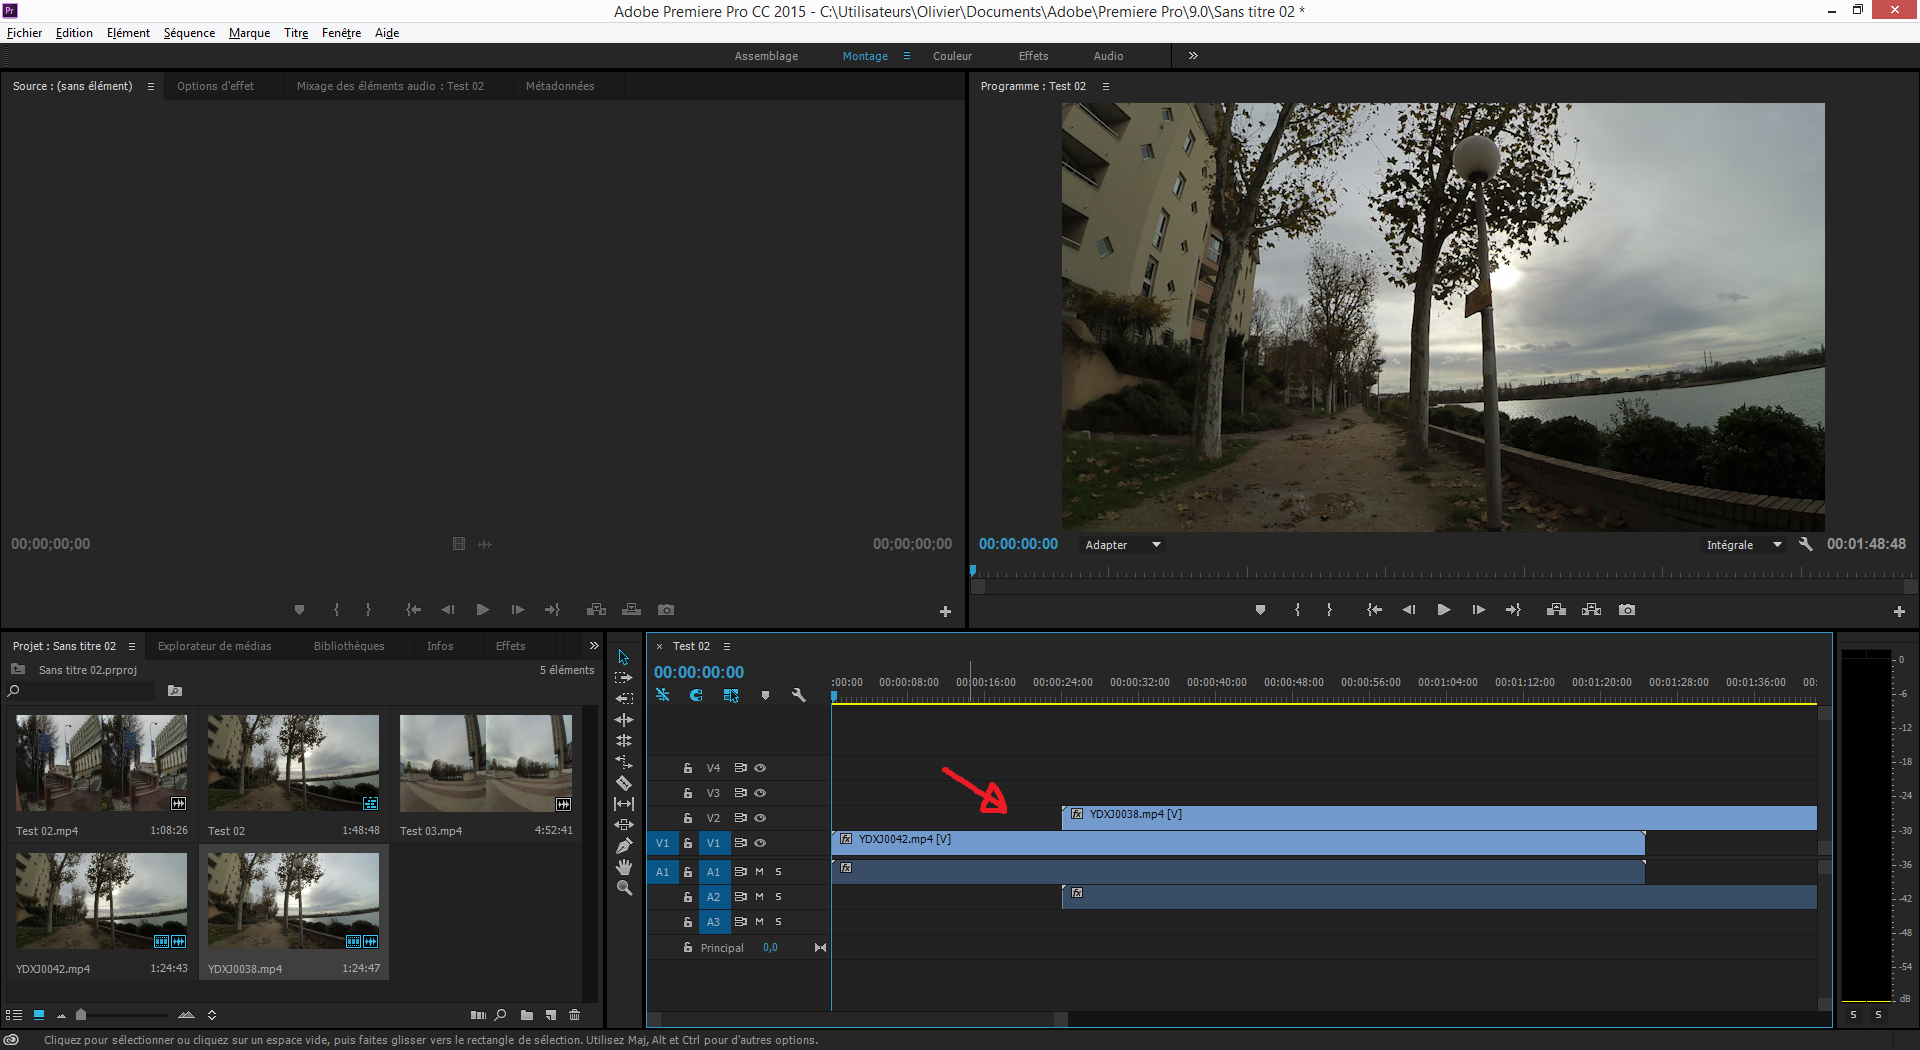Open the icon sort order menu
This screenshot has height=1050, width=1920.
(x=212, y=1015)
